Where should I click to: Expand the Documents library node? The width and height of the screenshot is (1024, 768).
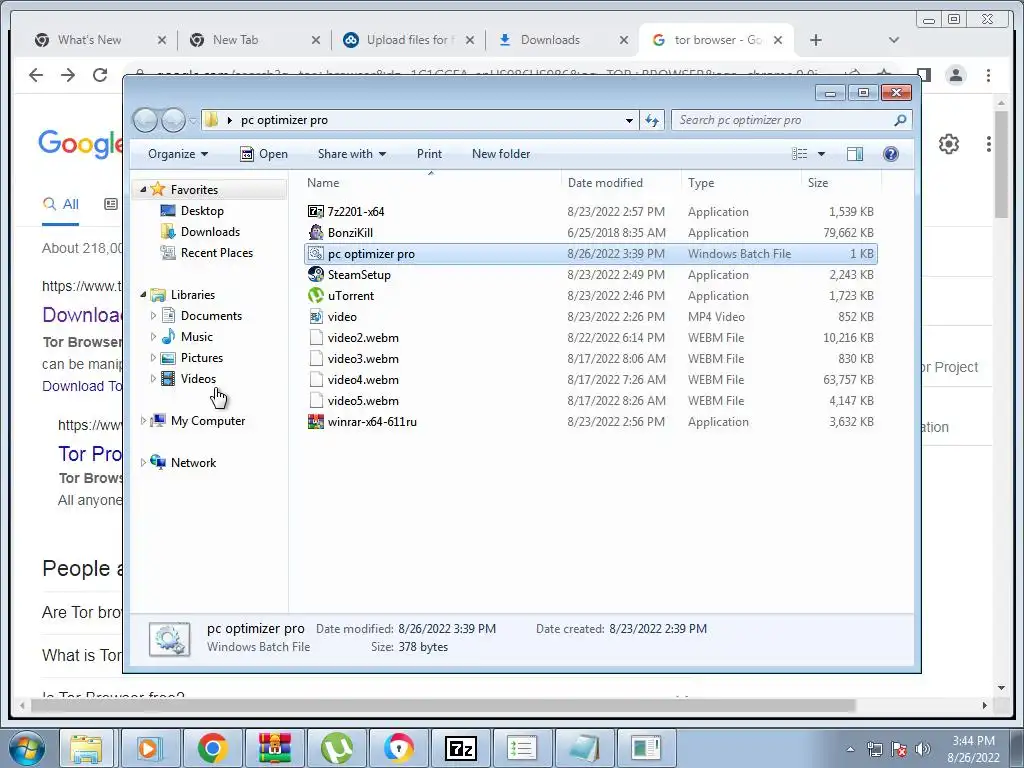pos(153,315)
